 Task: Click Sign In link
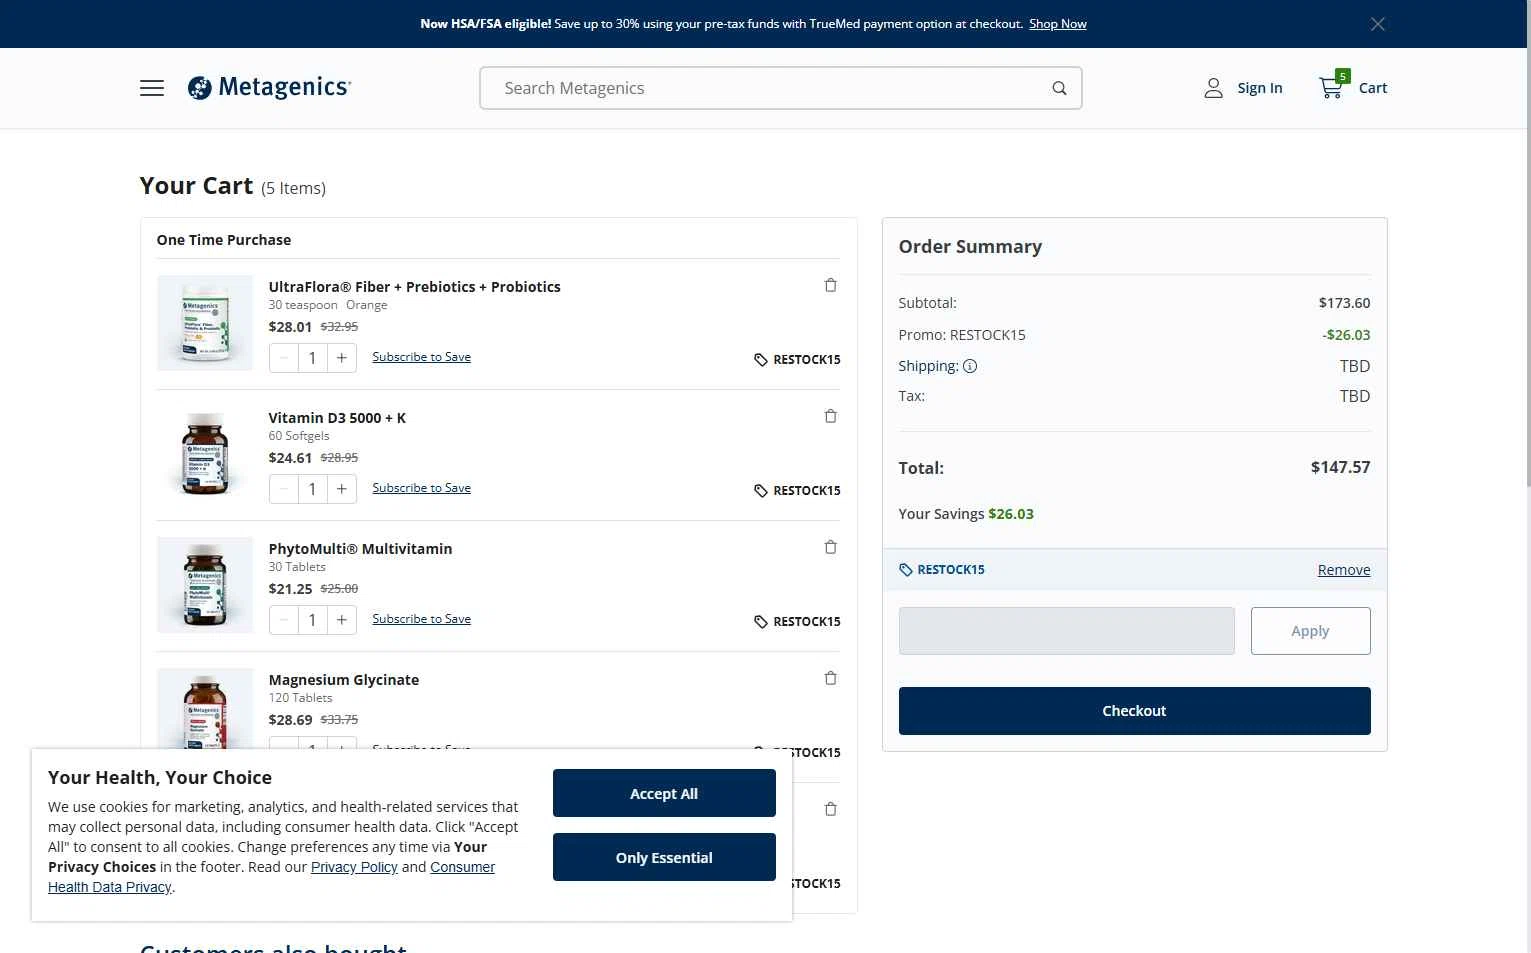click(1259, 88)
